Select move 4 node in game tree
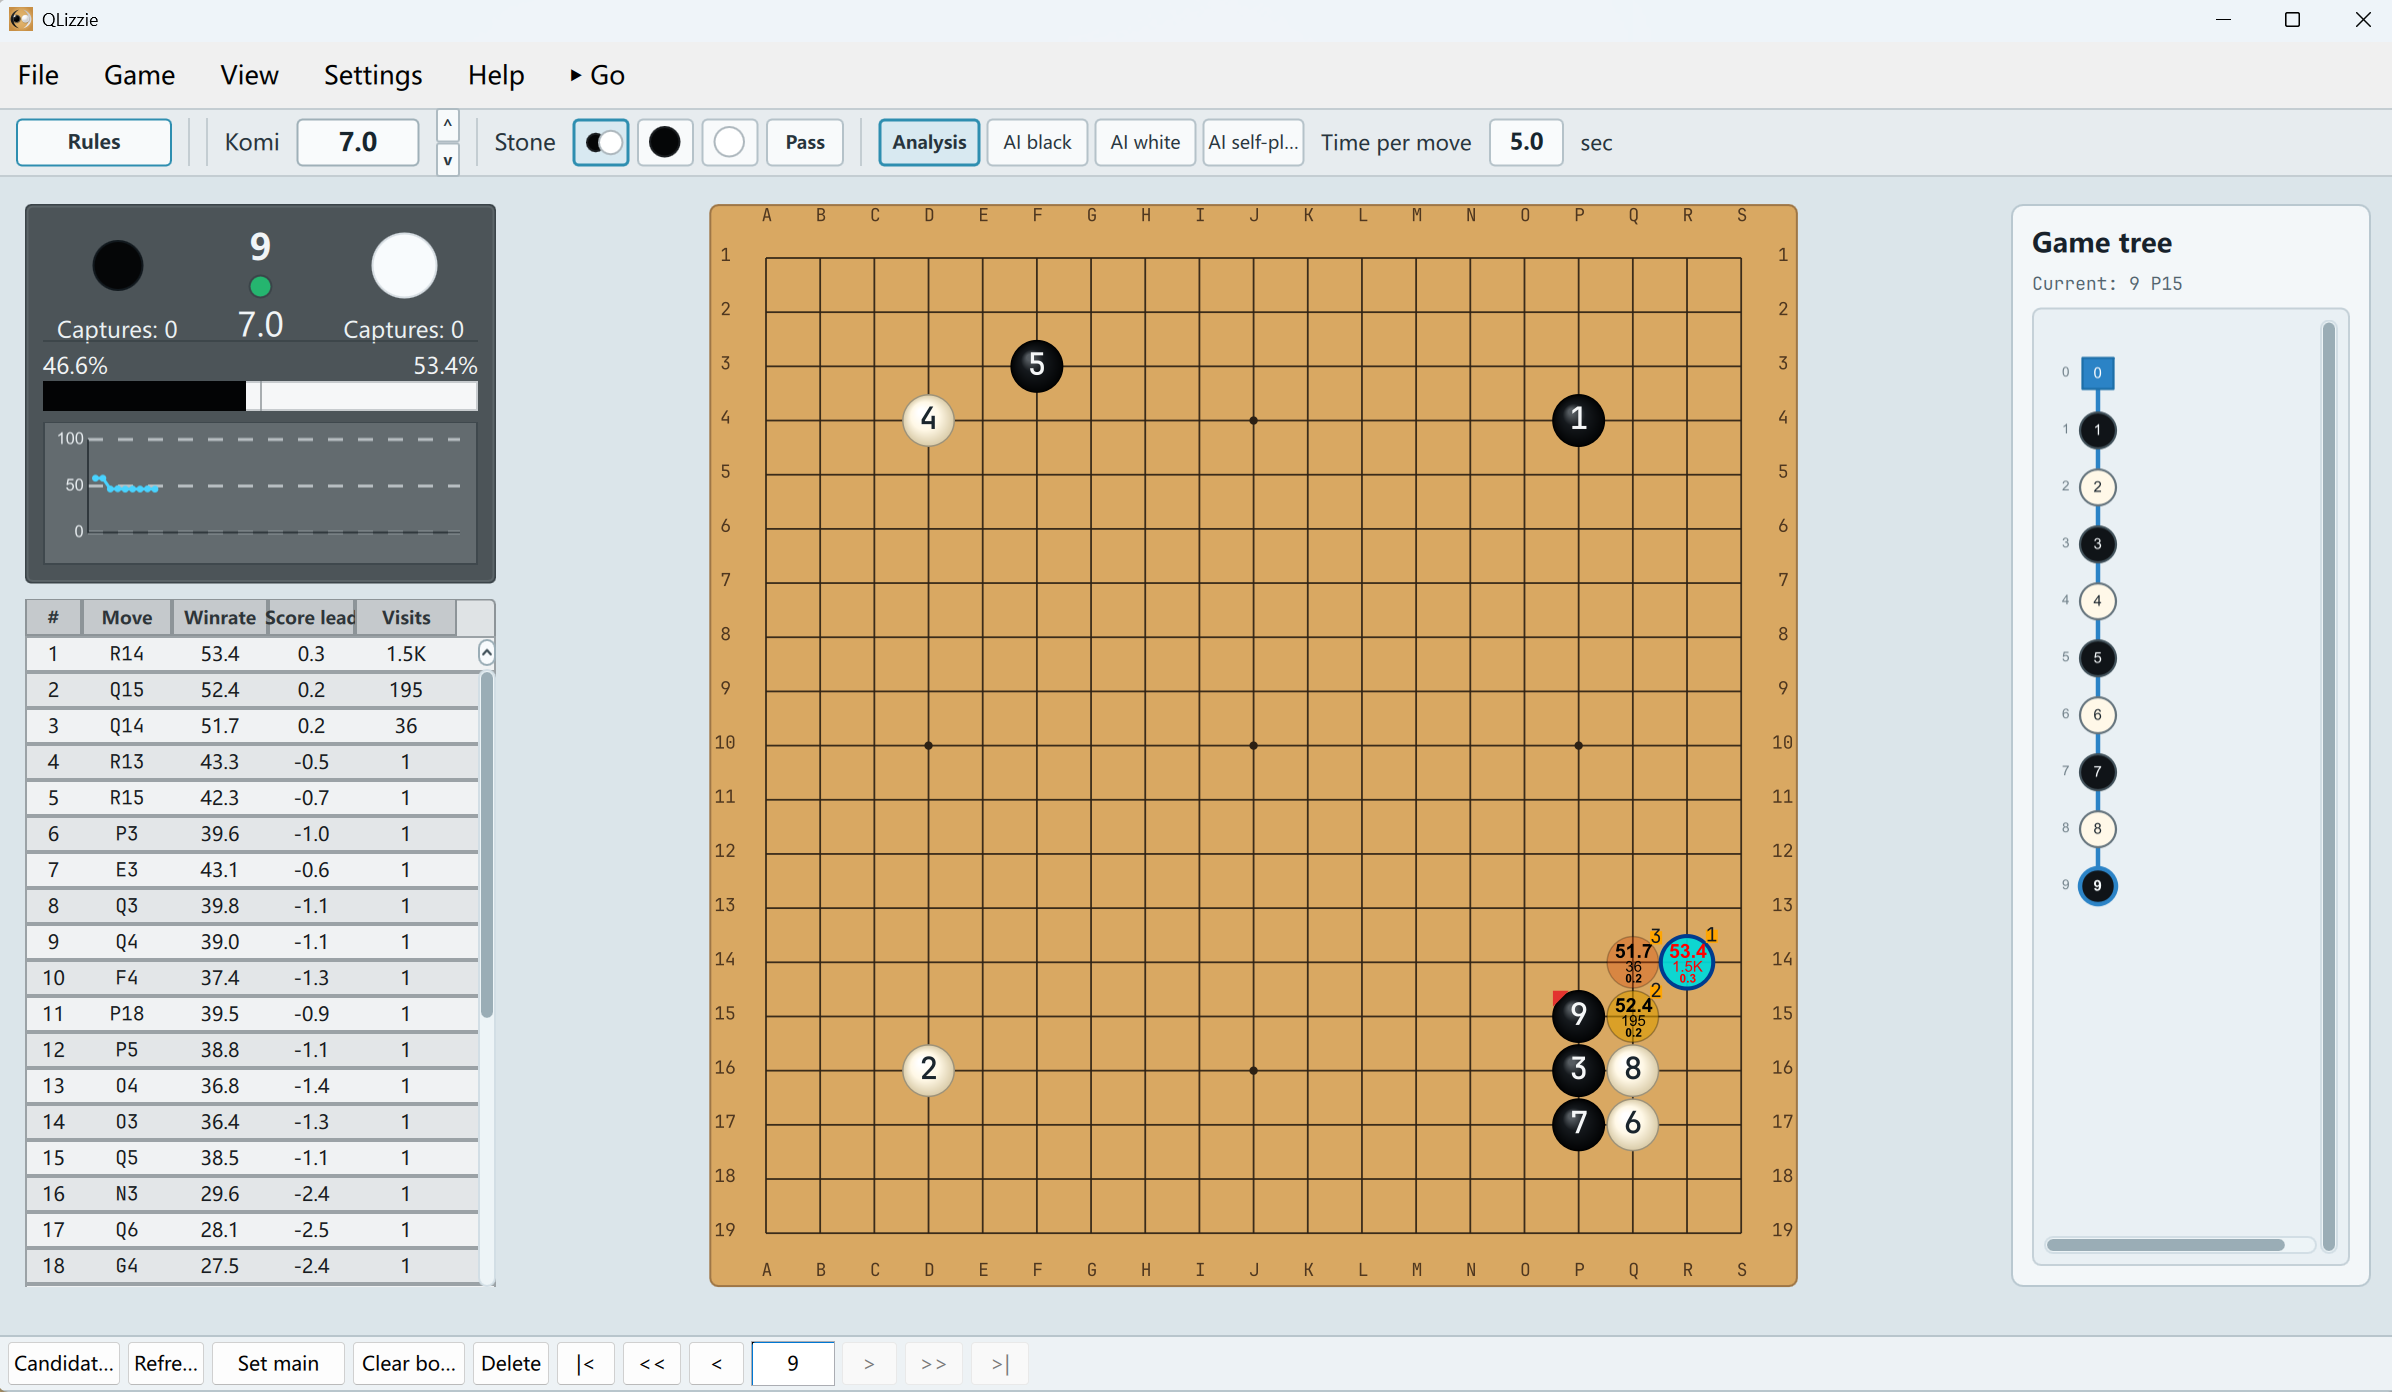Image resolution: width=2392 pixels, height=1392 pixels. coord(2098,601)
